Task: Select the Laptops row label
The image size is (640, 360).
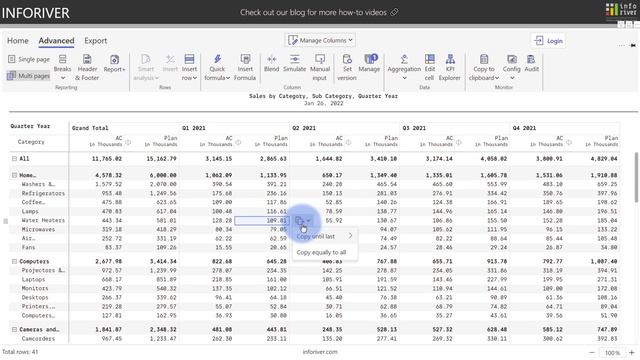Action: tap(33, 280)
